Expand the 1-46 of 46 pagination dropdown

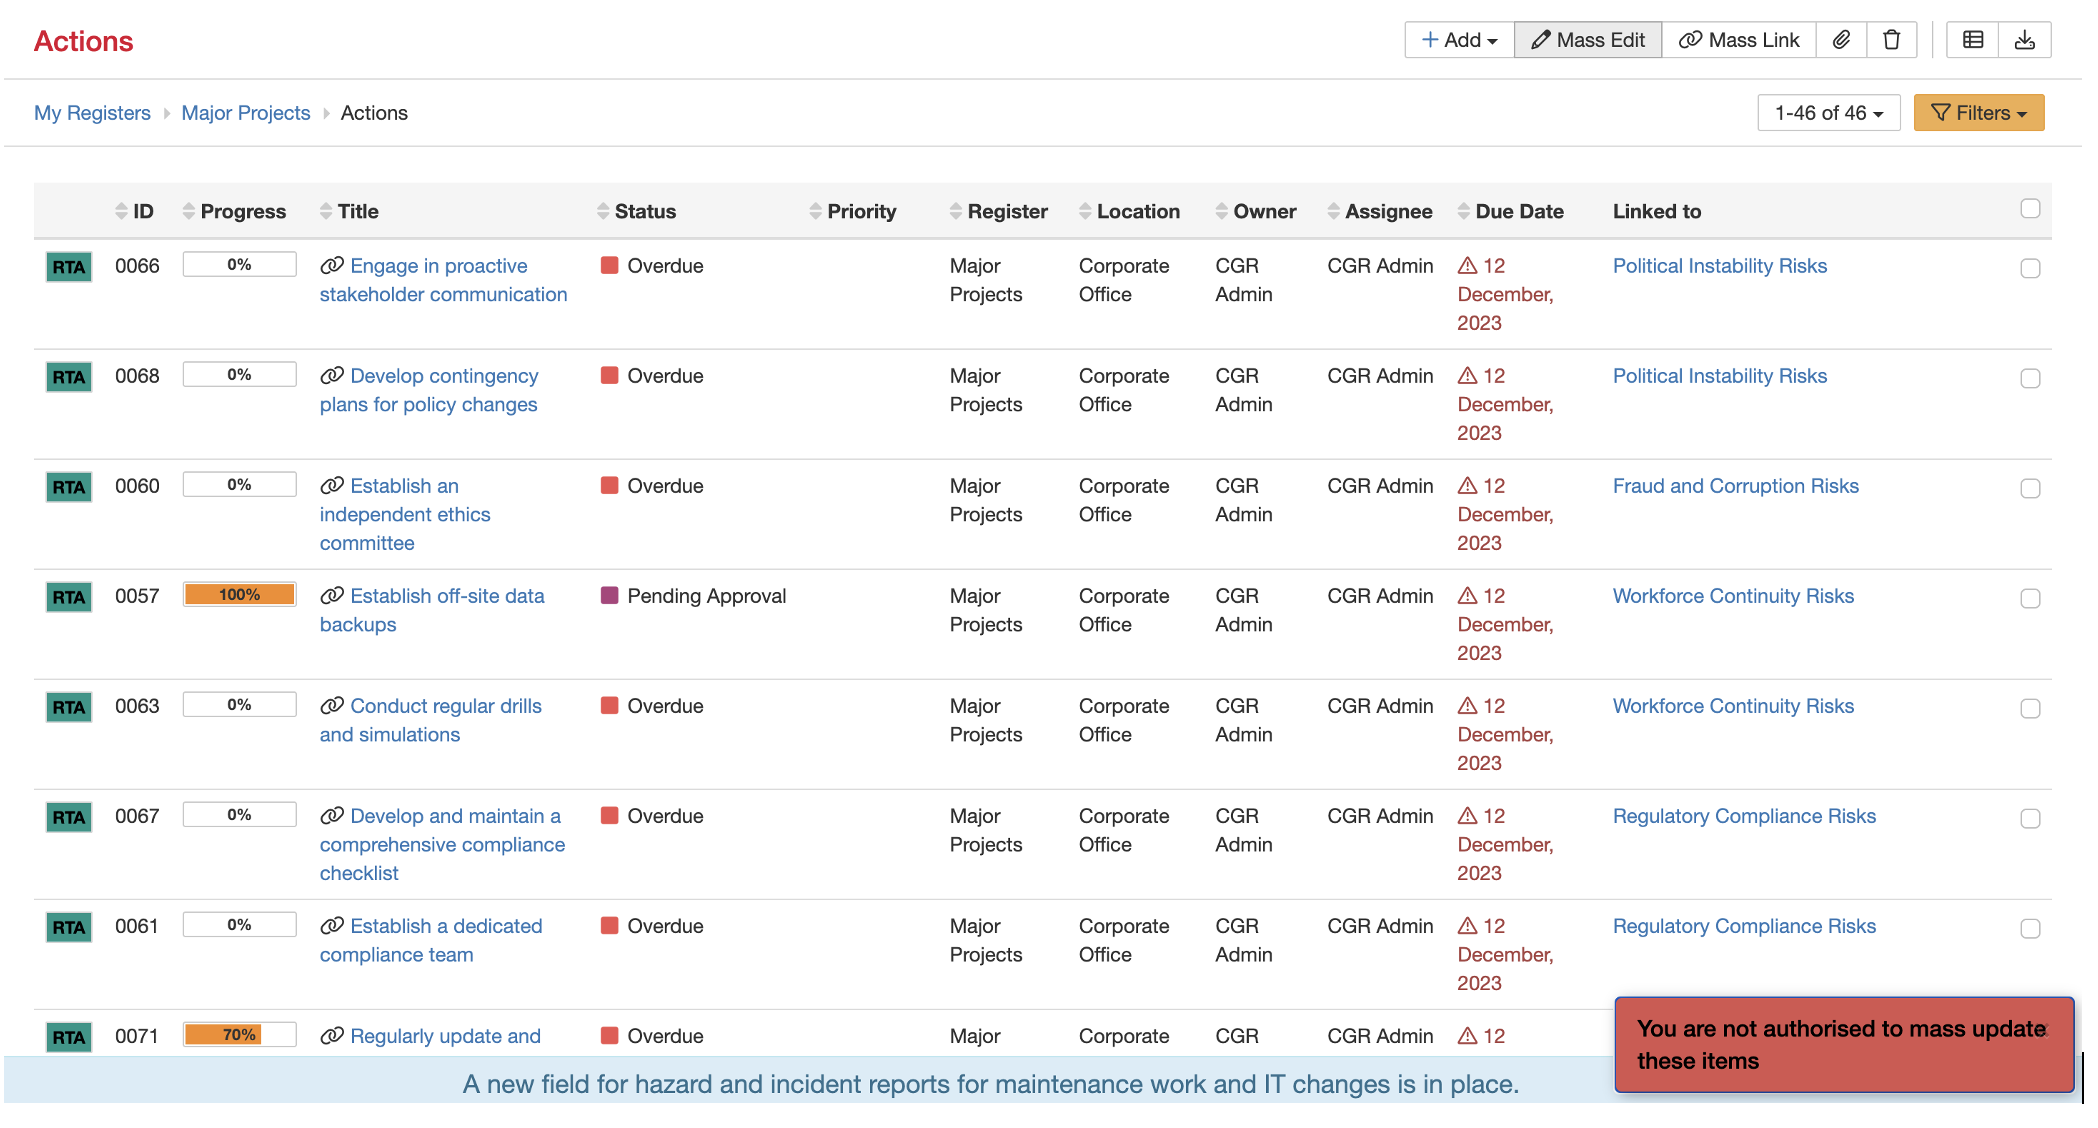point(1828,113)
